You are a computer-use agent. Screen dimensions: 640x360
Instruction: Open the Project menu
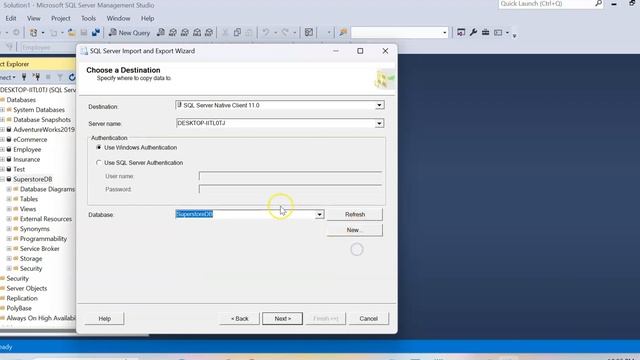pos(60,18)
